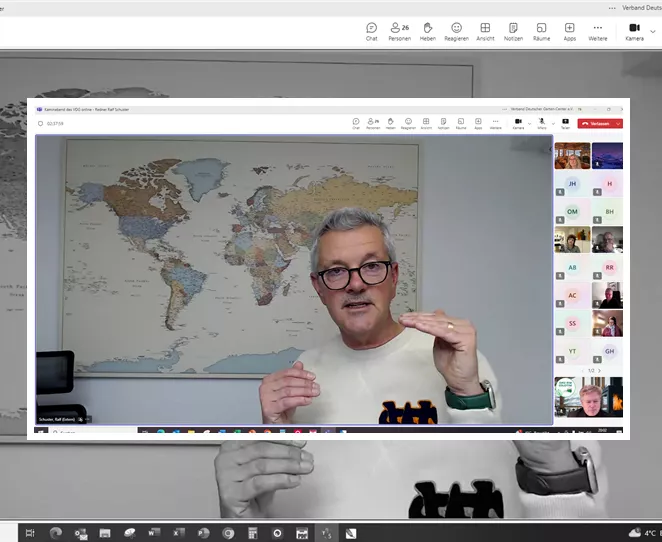Click Notizen icon in the shared window toolbar
The image size is (662, 542).
click(443, 123)
